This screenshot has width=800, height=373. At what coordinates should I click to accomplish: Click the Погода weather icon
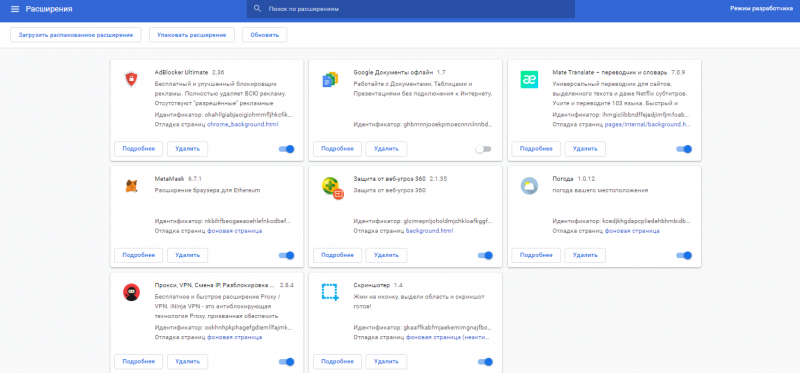529,186
